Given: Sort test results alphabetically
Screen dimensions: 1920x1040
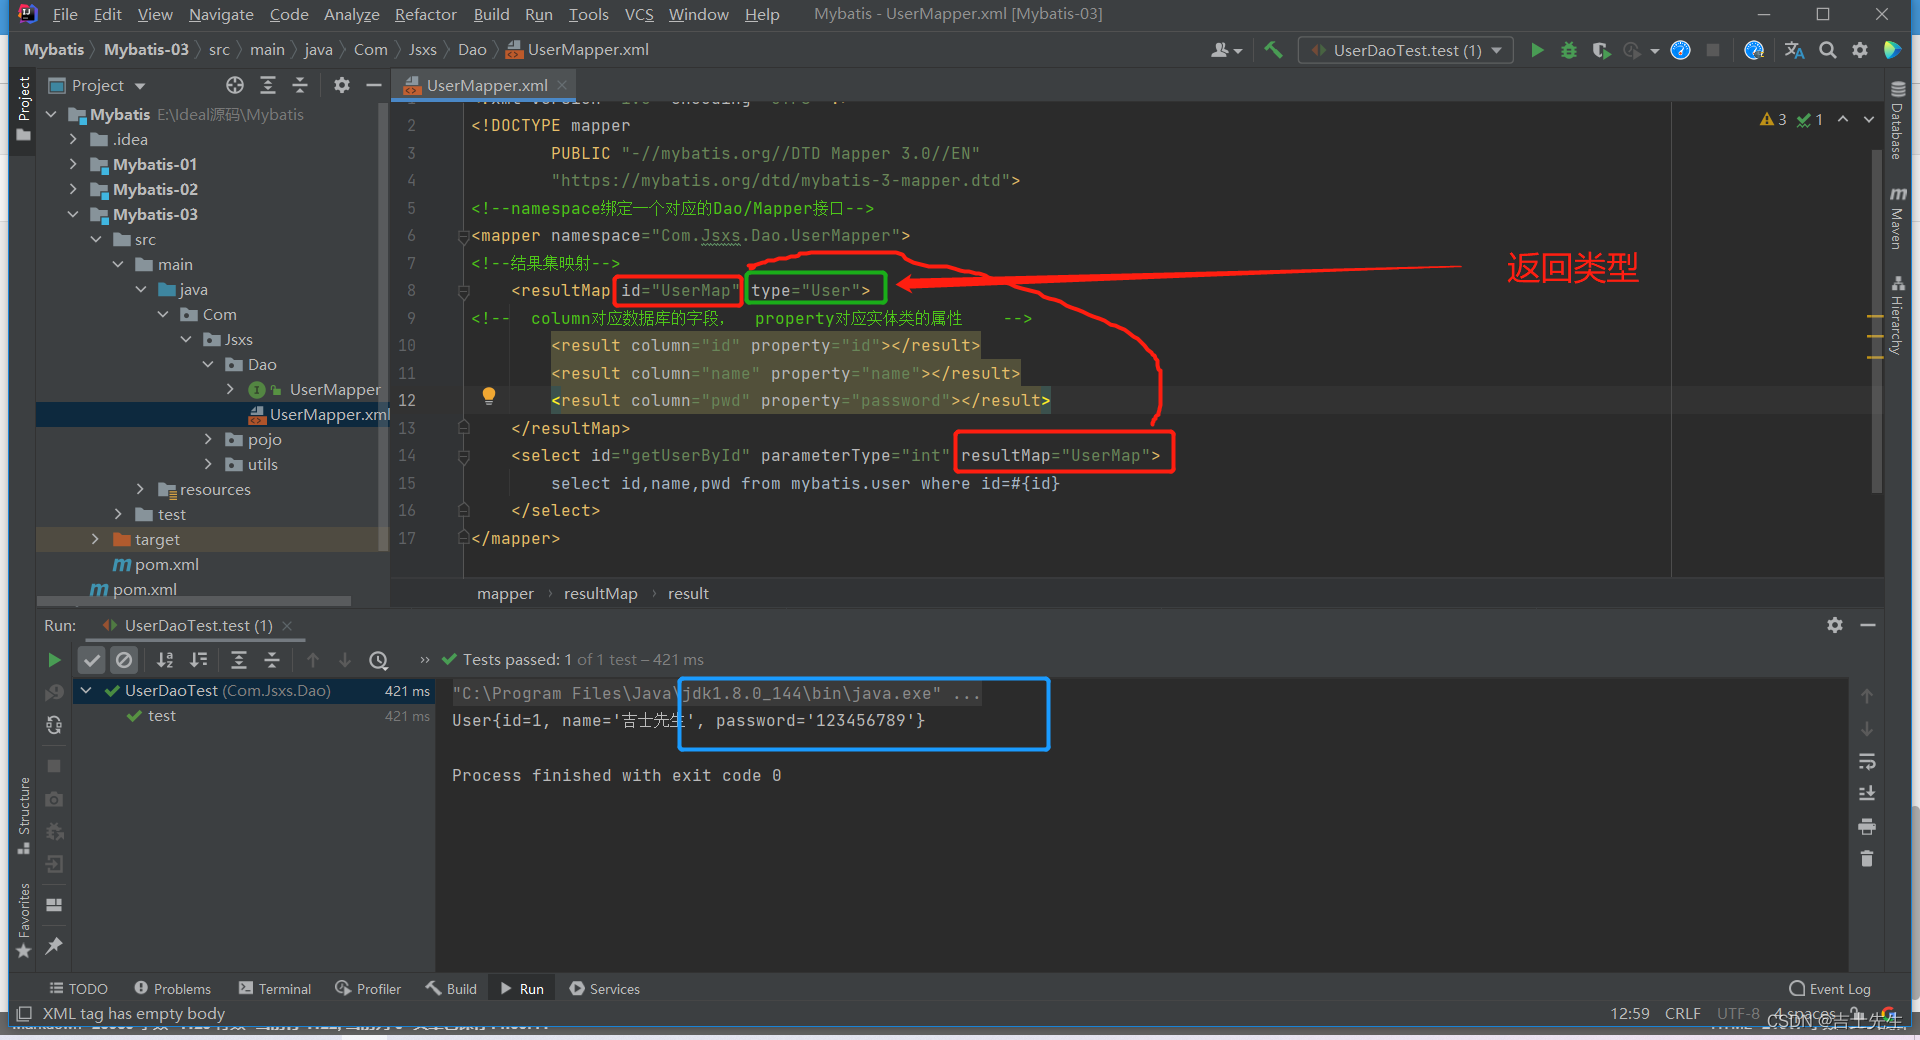Looking at the screenshot, I should click(165, 660).
